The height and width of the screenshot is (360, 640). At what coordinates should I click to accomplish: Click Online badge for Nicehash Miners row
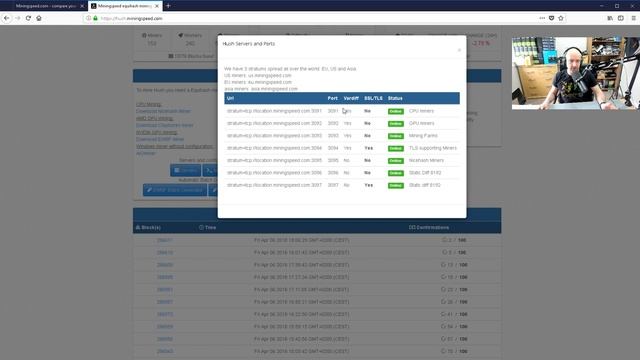pyautogui.click(x=396, y=161)
